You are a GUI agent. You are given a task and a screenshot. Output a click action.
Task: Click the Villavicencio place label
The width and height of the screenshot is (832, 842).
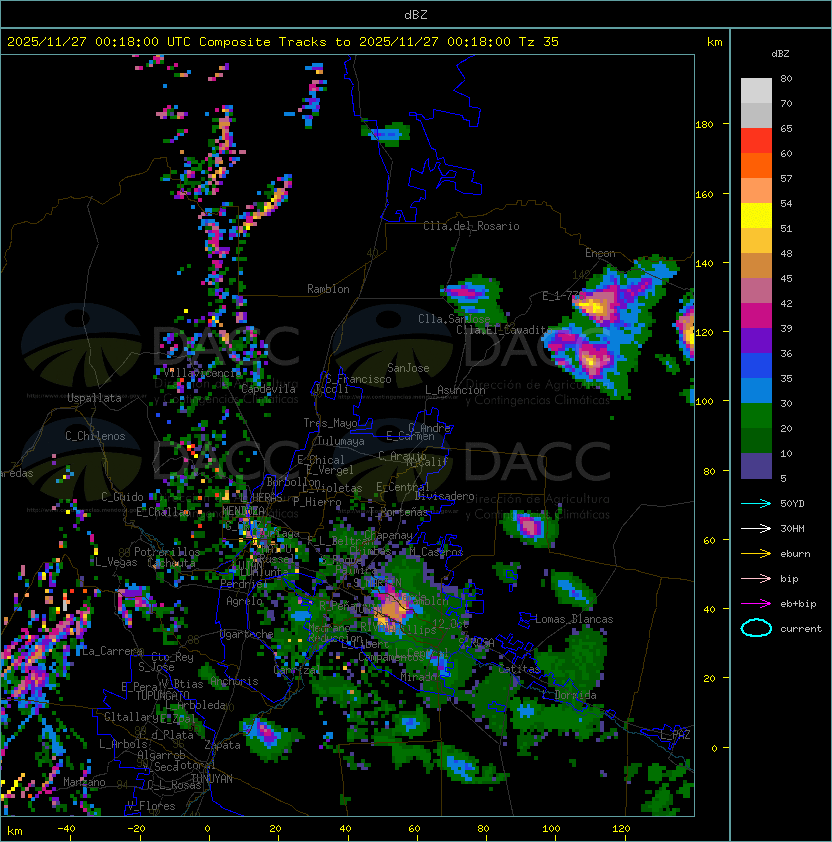point(203,373)
